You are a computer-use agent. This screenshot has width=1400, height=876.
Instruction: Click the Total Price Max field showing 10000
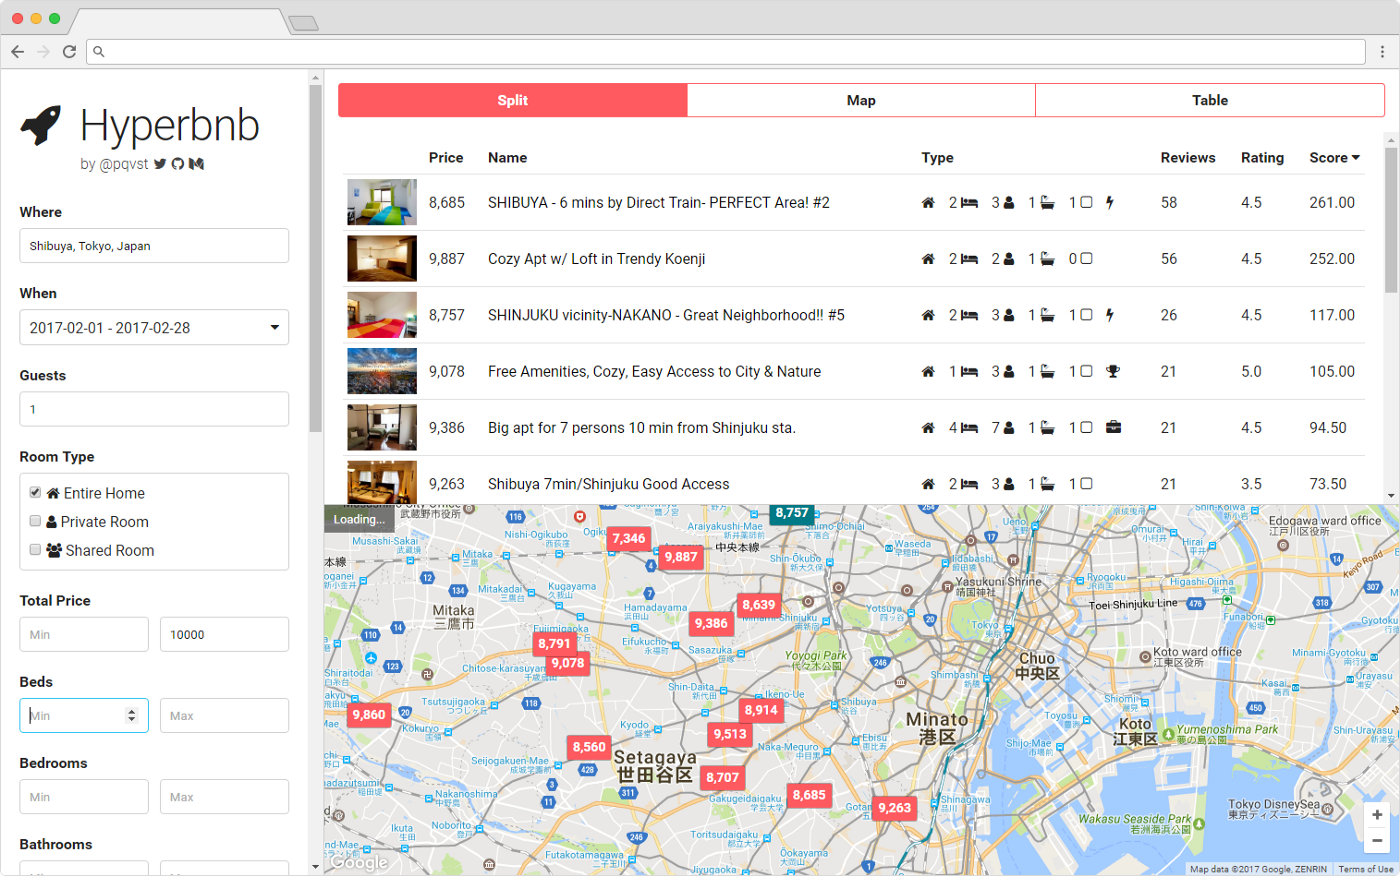click(x=224, y=635)
